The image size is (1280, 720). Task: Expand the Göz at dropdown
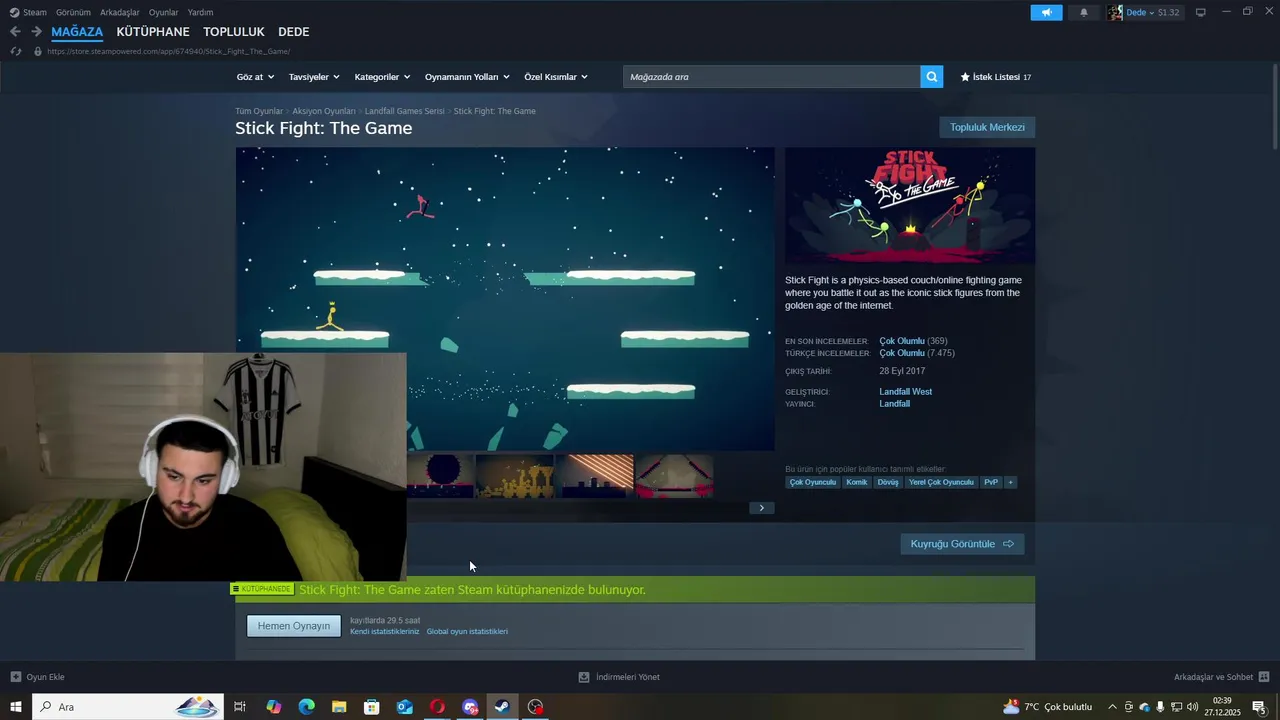pos(254,77)
